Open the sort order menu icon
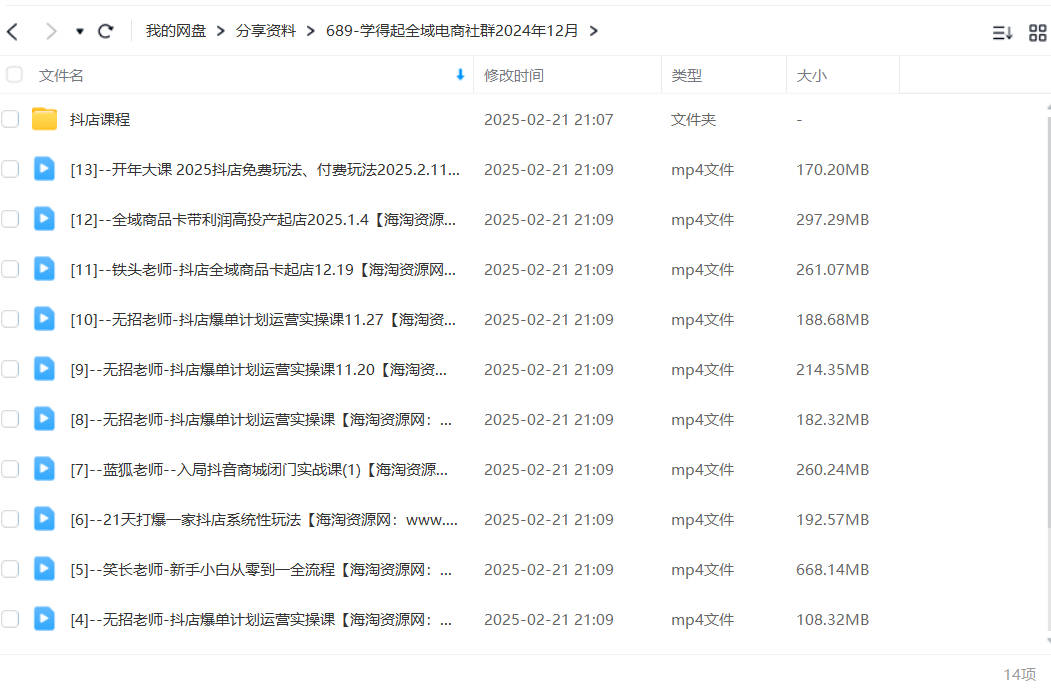The image size is (1051, 693). point(1002,32)
